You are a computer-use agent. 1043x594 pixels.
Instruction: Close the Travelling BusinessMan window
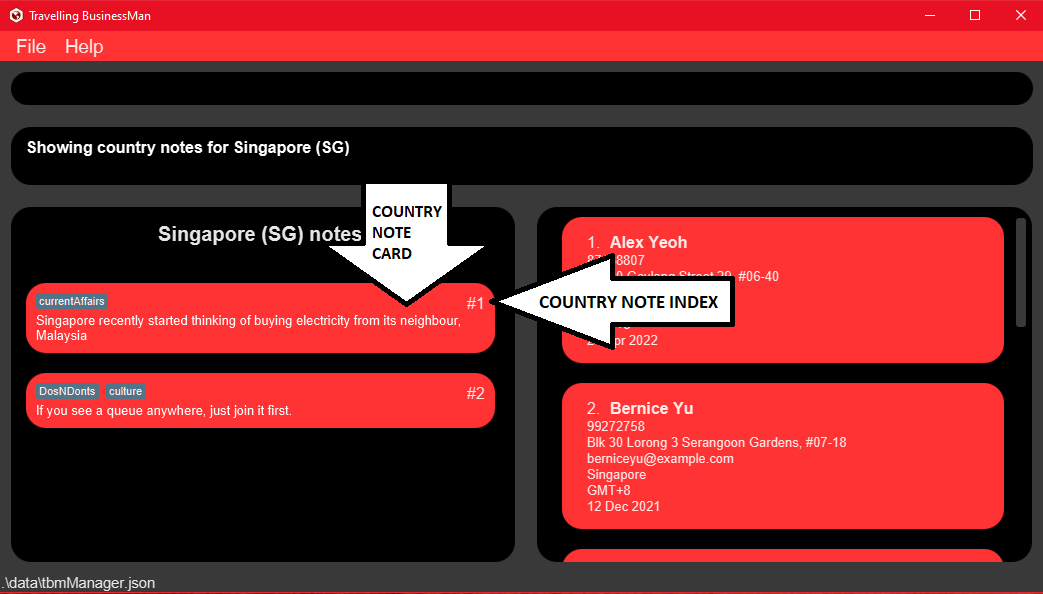coord(1020,15)
